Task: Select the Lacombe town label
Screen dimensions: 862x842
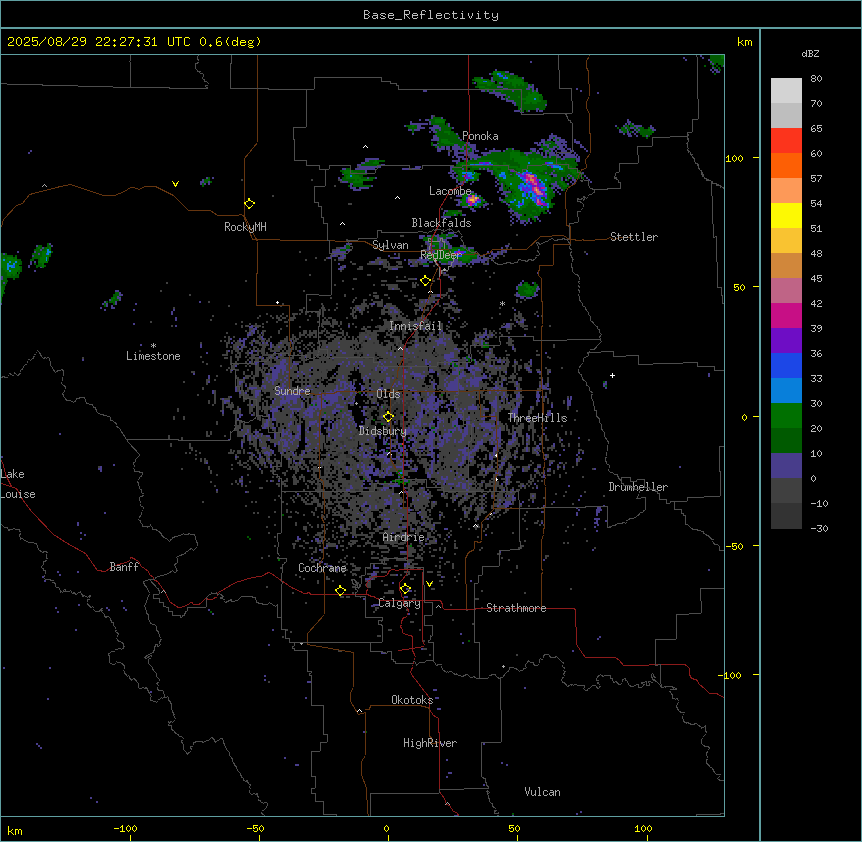Action: [450, 191]
